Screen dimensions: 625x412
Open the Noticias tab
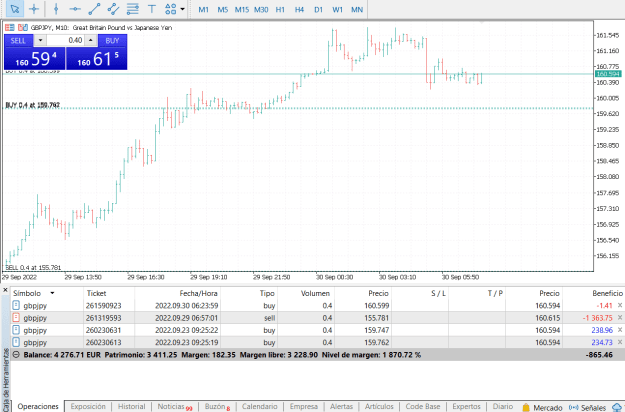(x=175, y=406)
